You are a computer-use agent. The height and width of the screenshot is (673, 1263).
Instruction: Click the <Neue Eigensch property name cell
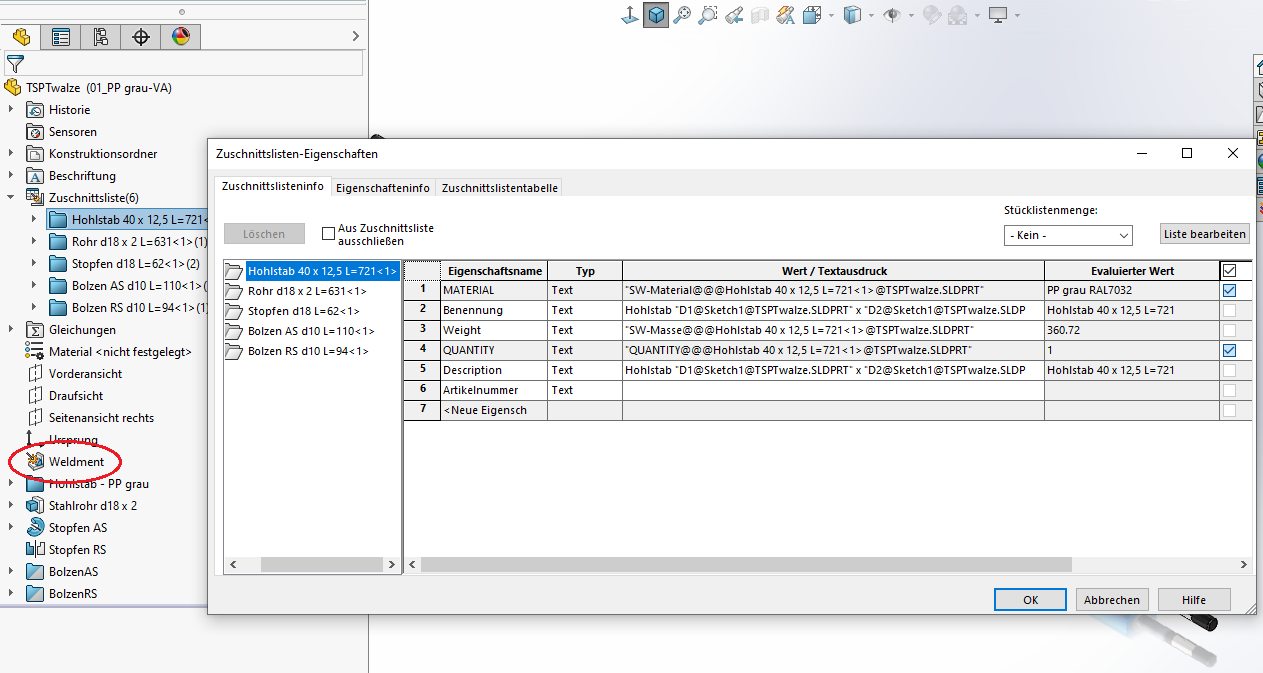[x=494, y=410]
